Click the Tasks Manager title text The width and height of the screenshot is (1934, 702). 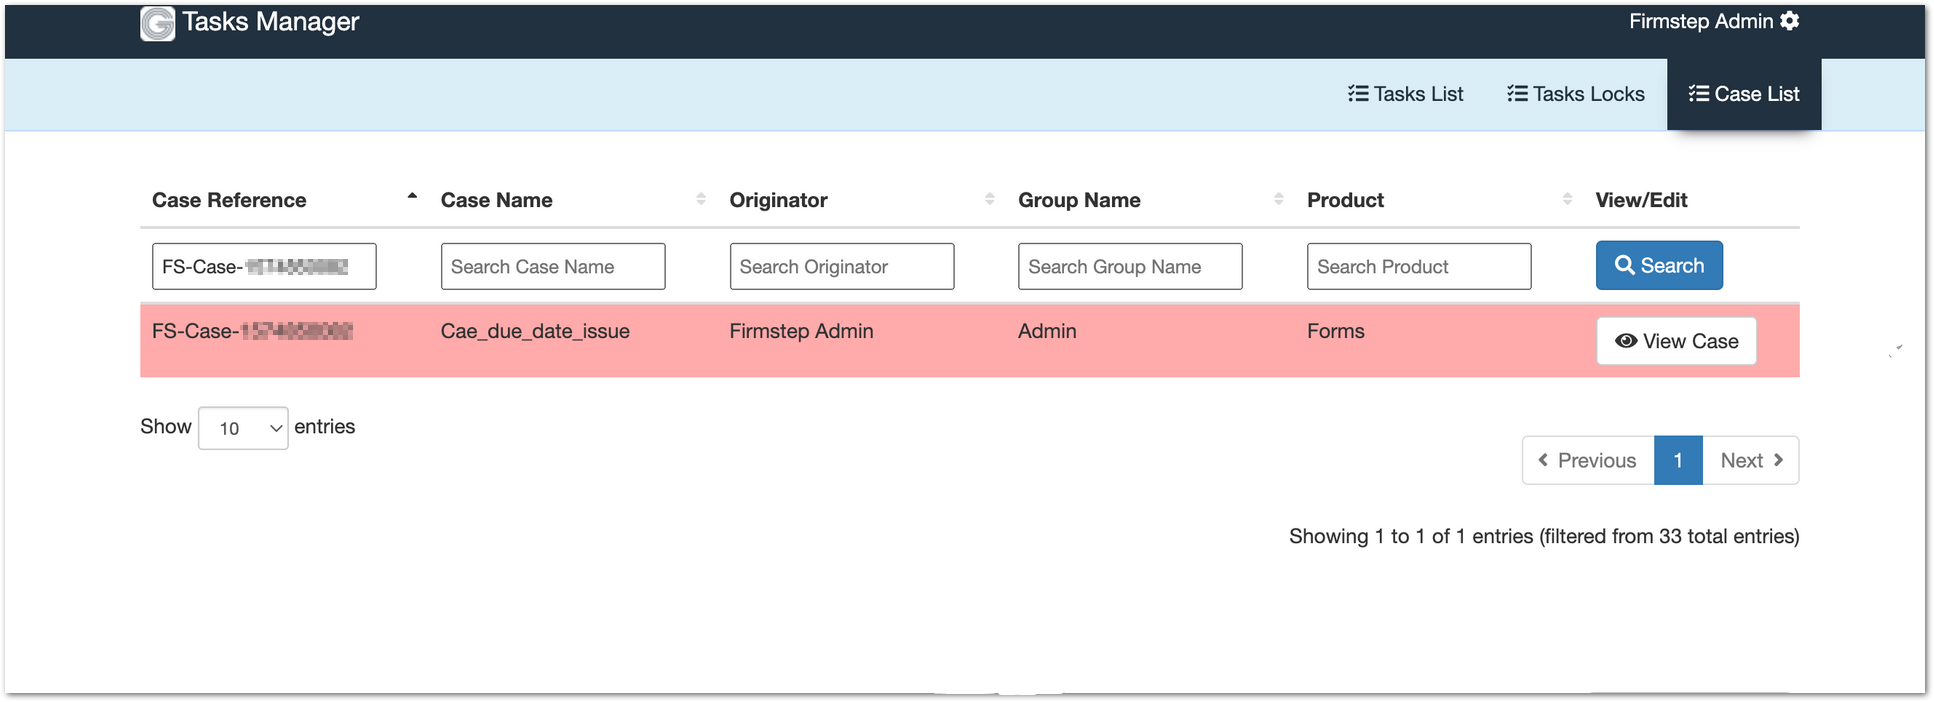point(270,22)
